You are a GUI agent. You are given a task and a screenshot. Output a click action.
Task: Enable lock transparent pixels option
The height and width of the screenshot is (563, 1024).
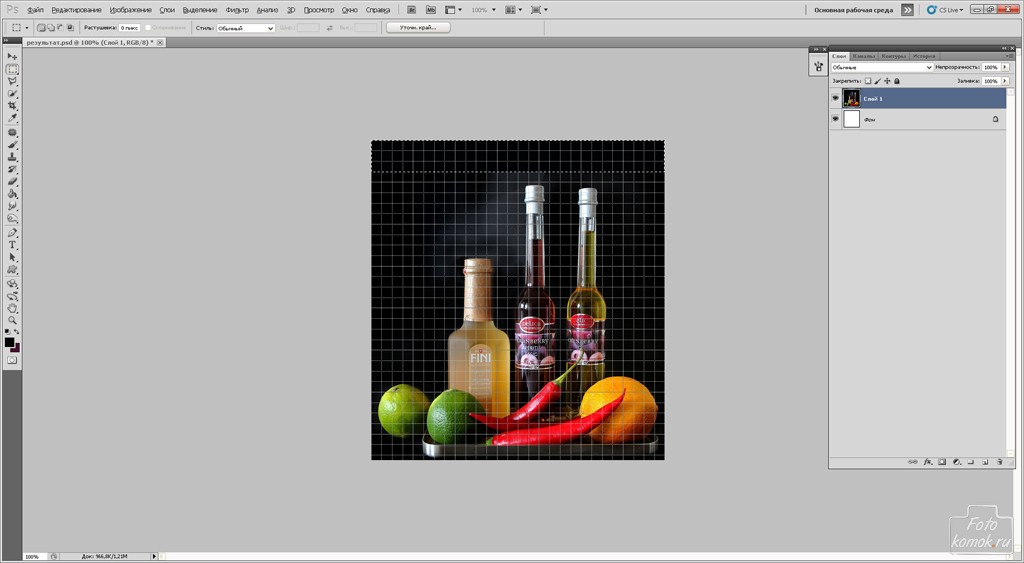point(868,81)
